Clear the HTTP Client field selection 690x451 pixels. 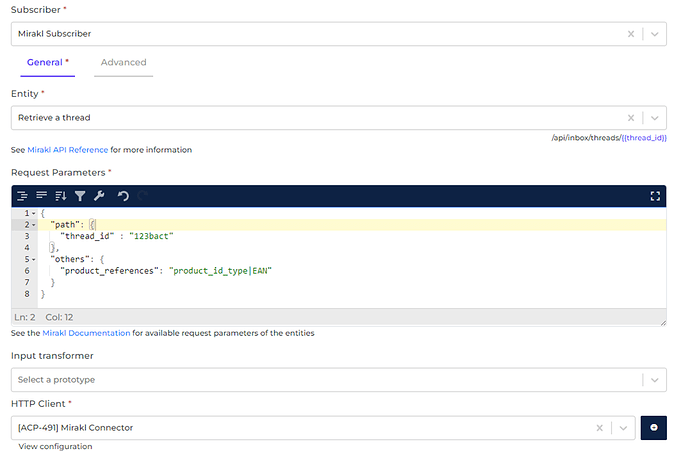click(599, 428)
